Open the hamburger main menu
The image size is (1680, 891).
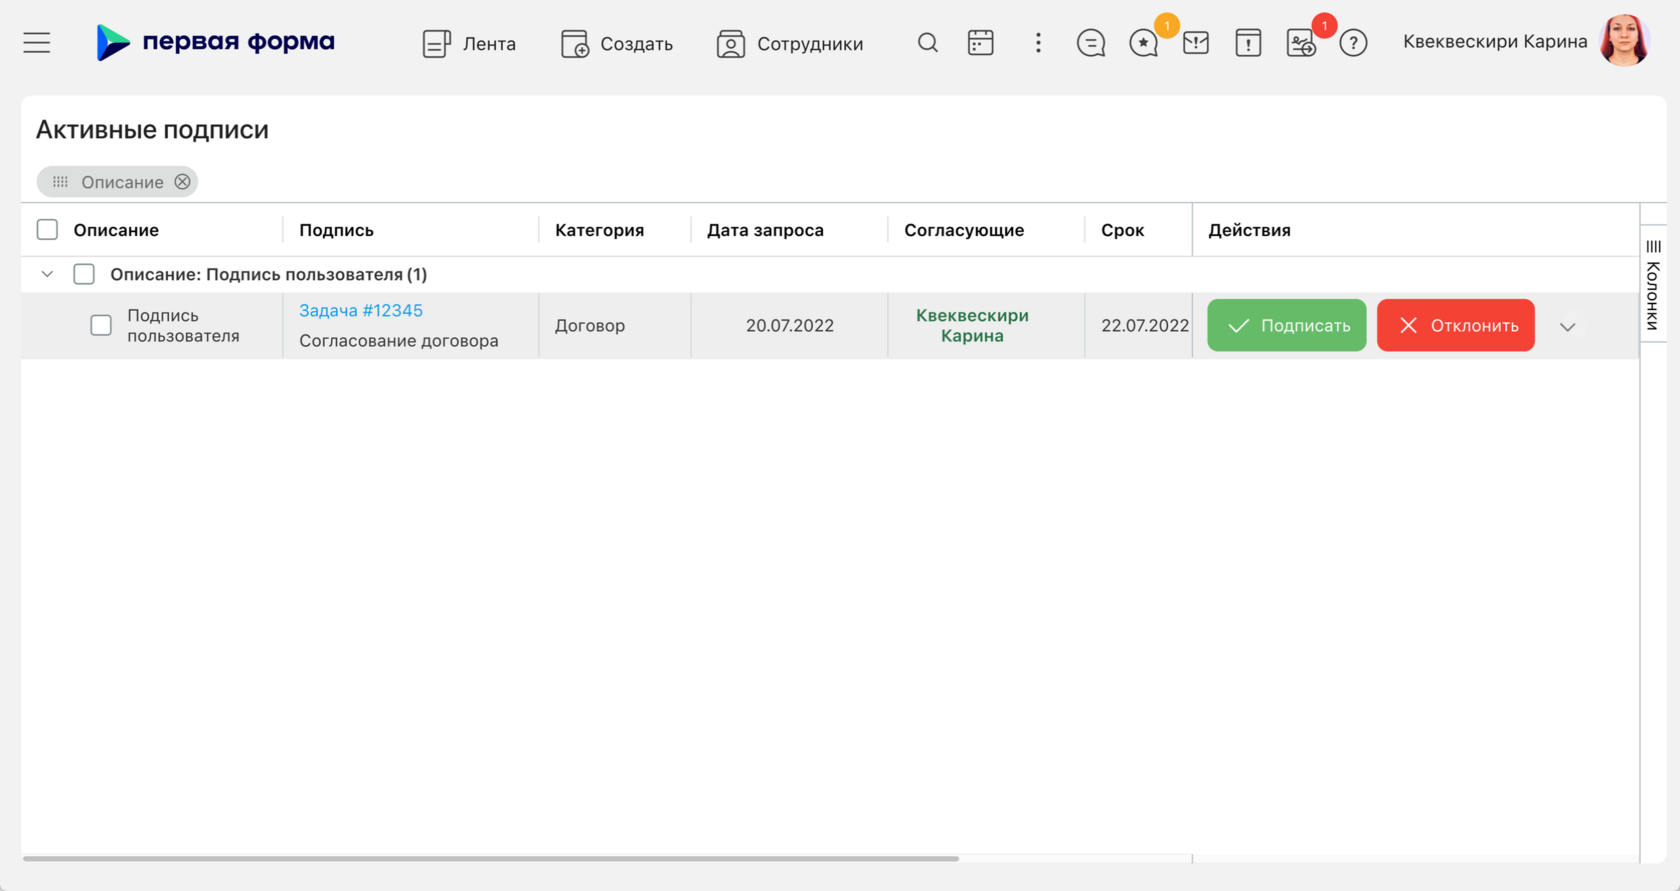click(x=37, y=43)
